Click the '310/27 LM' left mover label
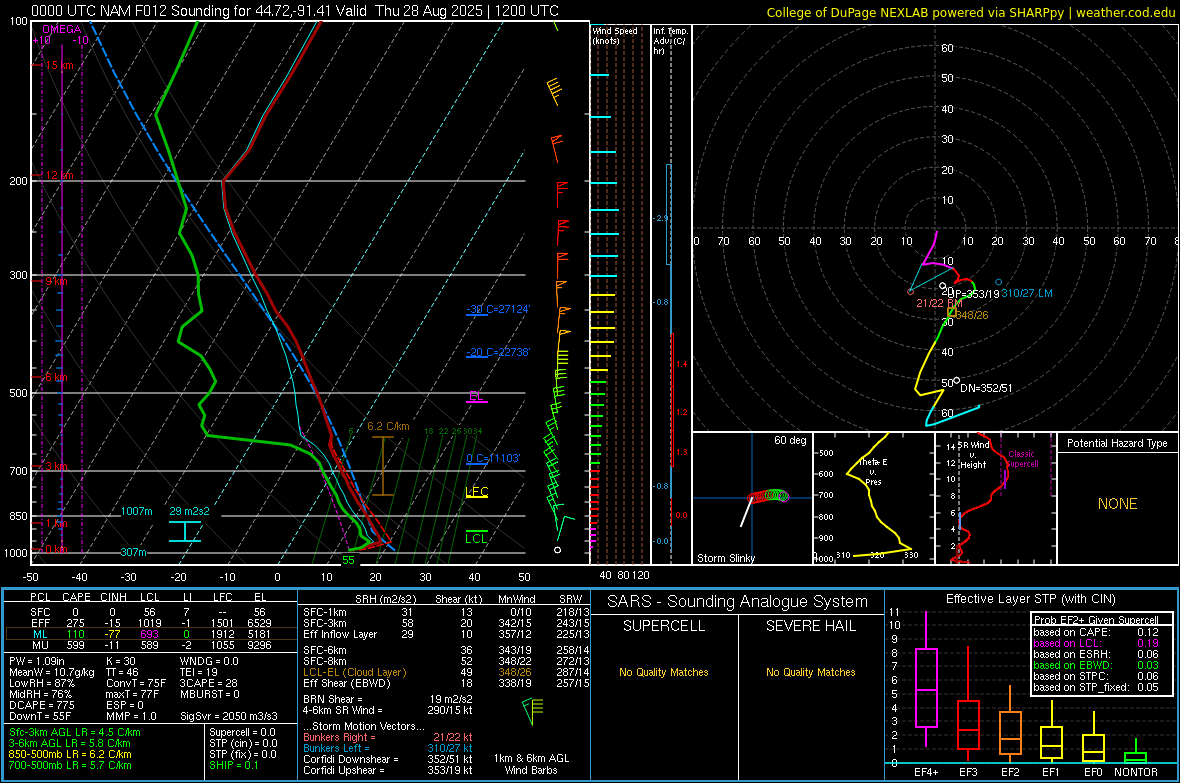 point(1027,294)
